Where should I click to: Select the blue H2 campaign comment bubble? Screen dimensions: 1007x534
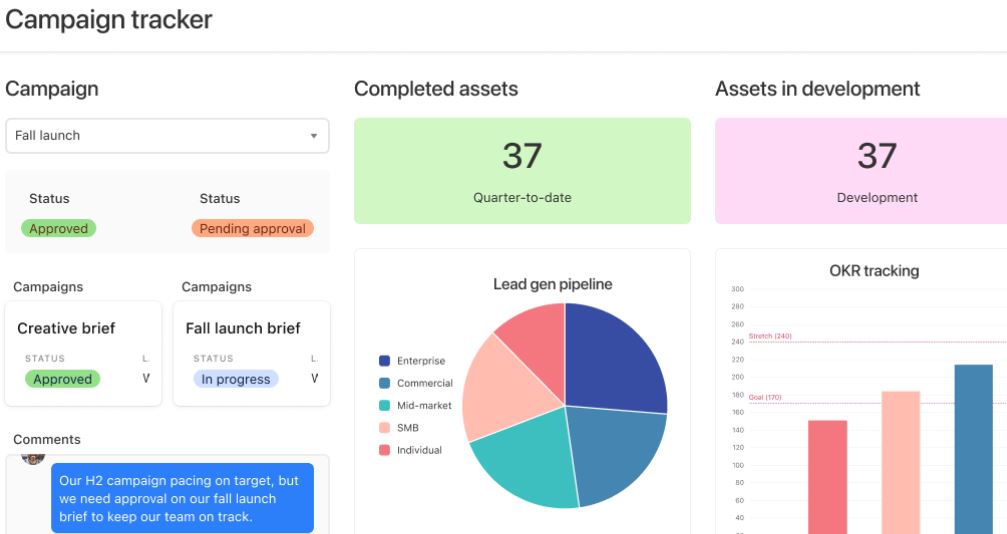182,498
